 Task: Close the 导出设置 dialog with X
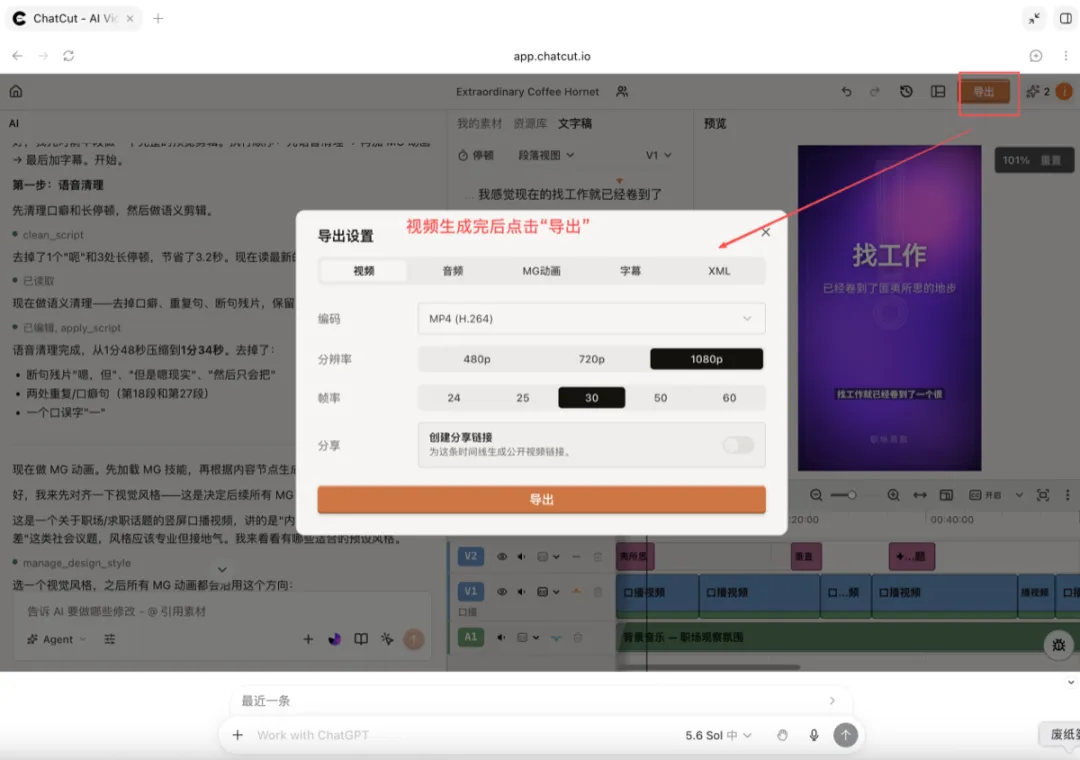click(766, 232)
